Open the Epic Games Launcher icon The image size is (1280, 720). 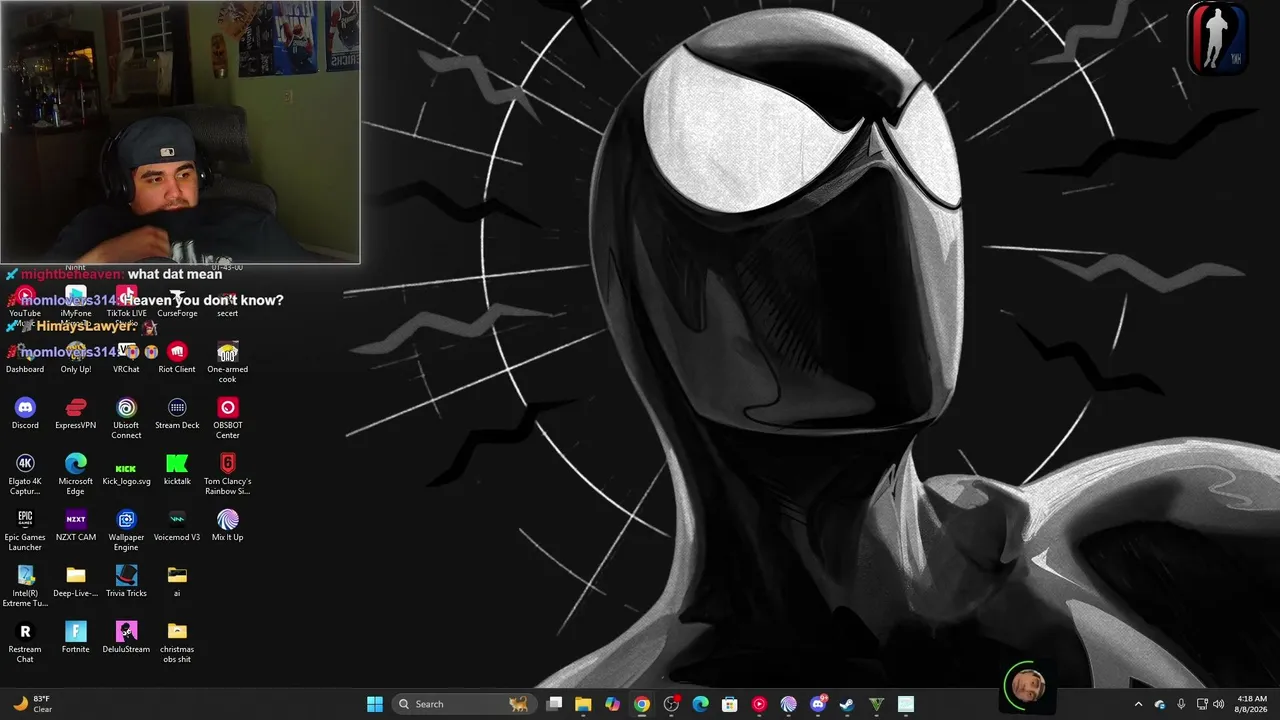(x=25, y=530)
